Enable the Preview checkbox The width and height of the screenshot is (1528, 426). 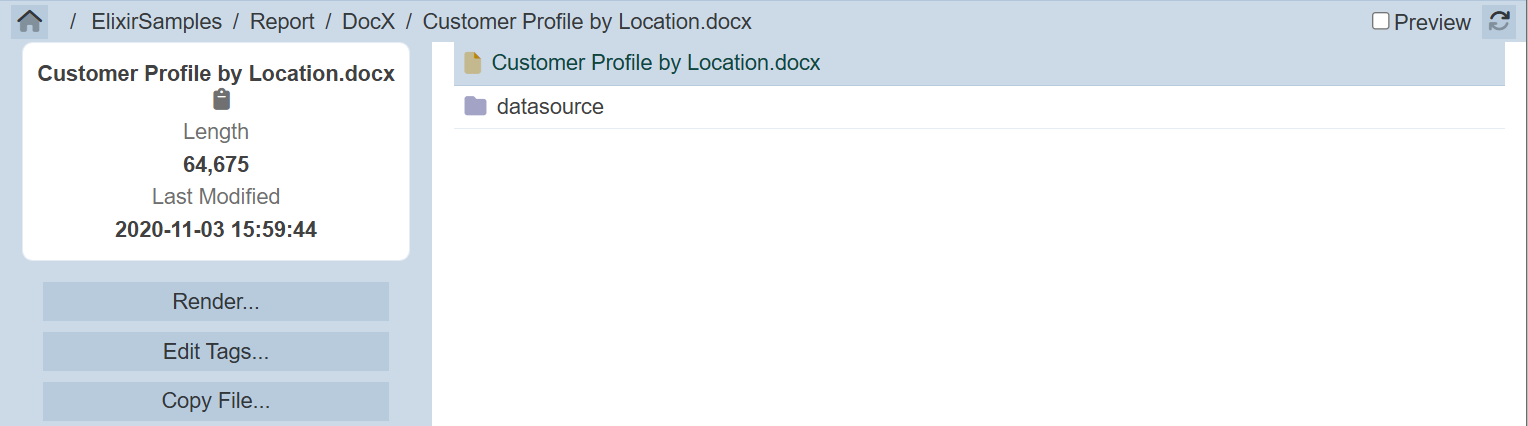(x=1381, y=22)
